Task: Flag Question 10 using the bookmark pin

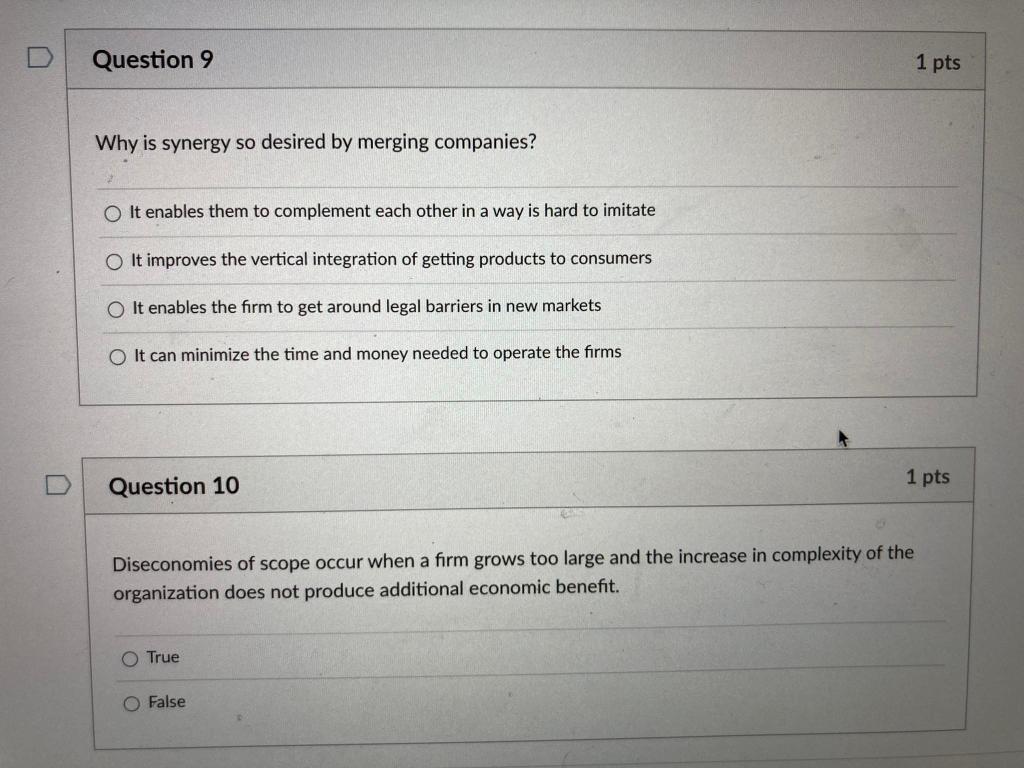Action: coord(57,484)
